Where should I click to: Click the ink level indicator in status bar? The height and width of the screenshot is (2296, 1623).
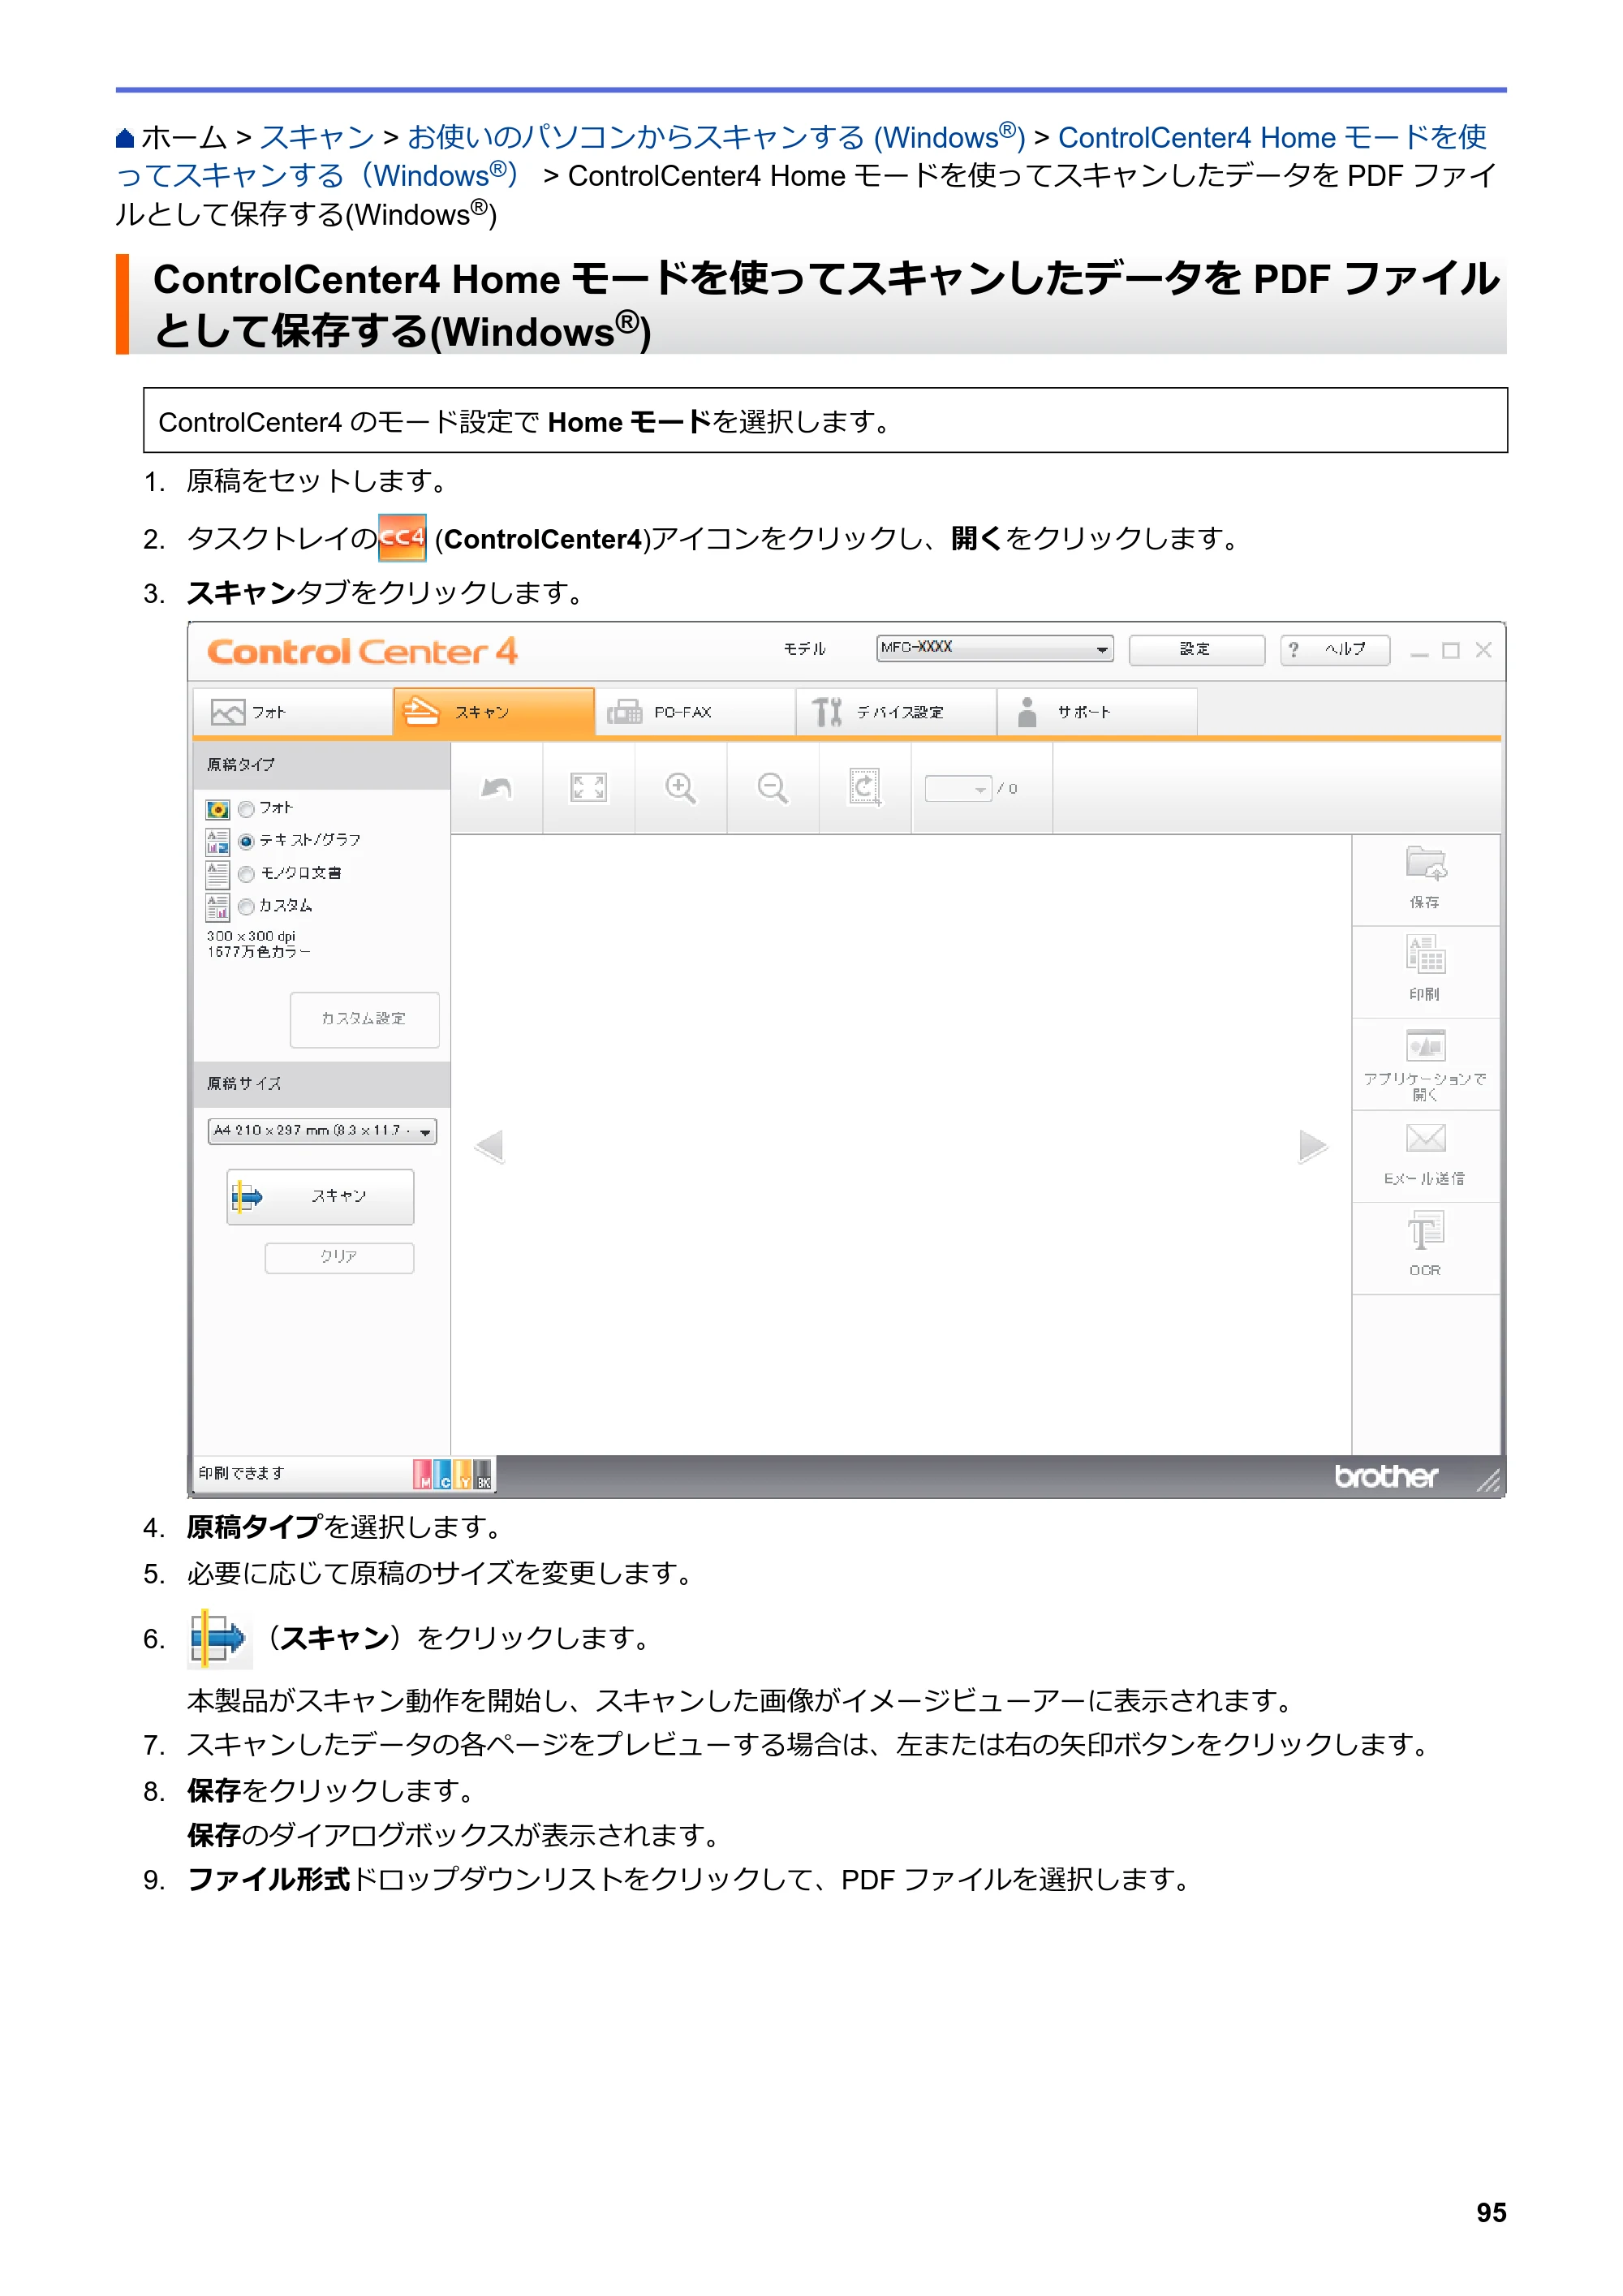click(x=452, y=1474)
